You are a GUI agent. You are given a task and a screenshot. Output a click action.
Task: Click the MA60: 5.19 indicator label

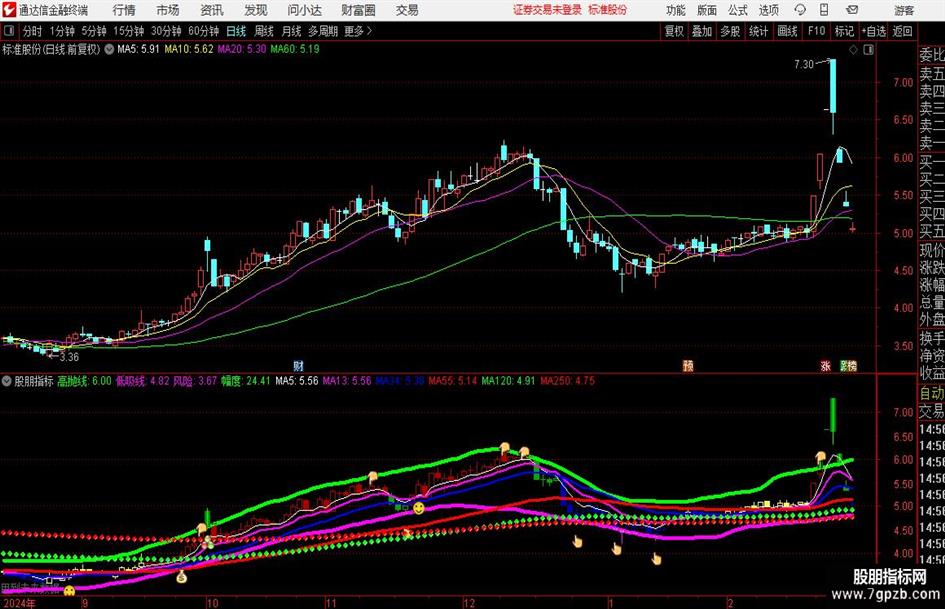pos(295,49)
